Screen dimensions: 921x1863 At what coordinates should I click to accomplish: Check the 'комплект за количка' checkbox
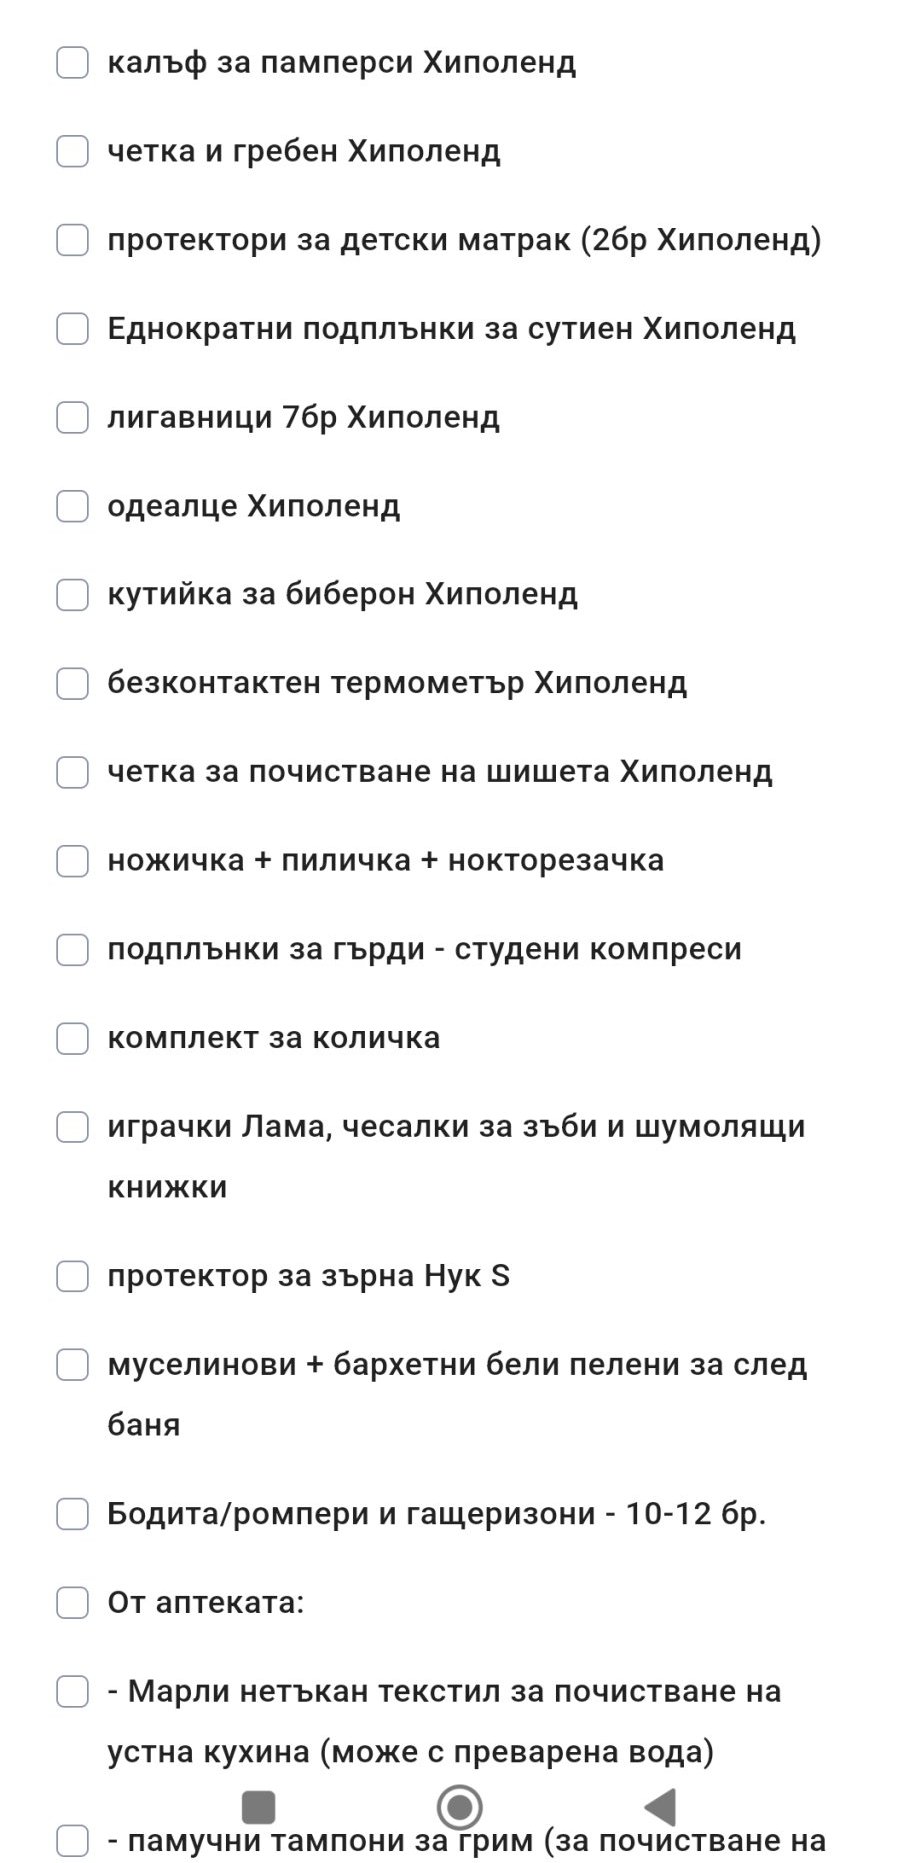click(x=72, y=1038)
